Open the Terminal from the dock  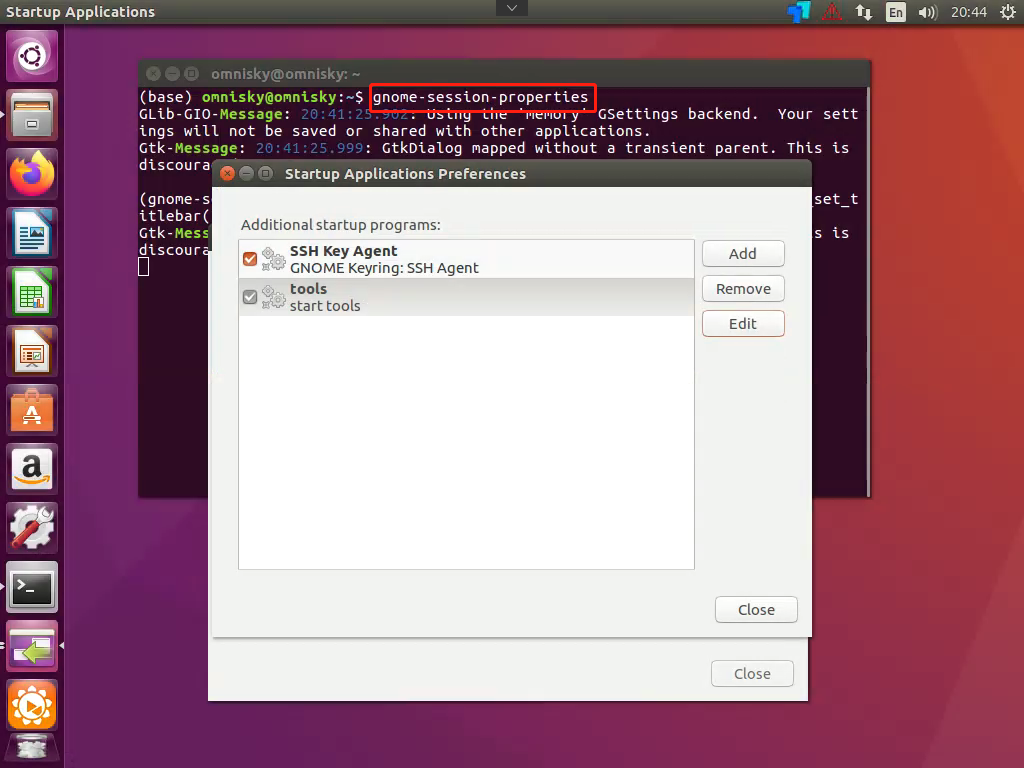point(32,588)
